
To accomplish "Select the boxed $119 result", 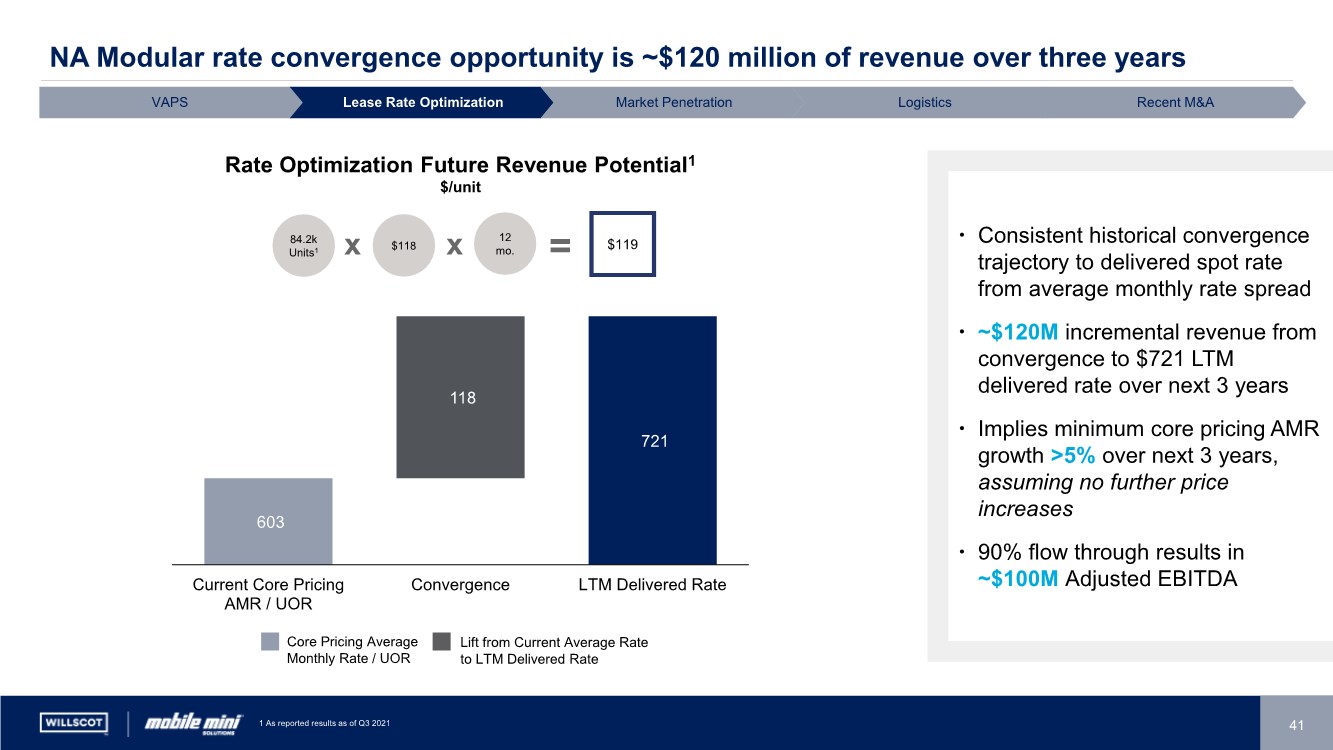I will (622, 243).
